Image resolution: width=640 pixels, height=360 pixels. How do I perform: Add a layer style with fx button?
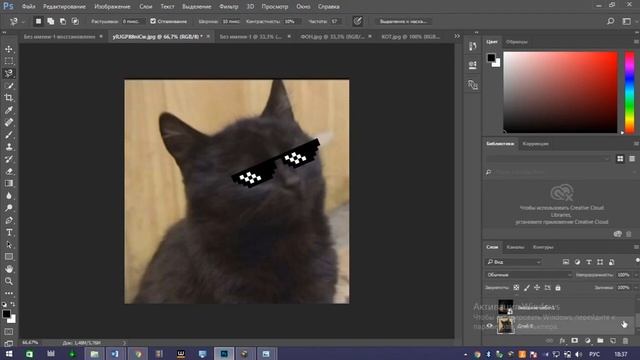point(562,340)
